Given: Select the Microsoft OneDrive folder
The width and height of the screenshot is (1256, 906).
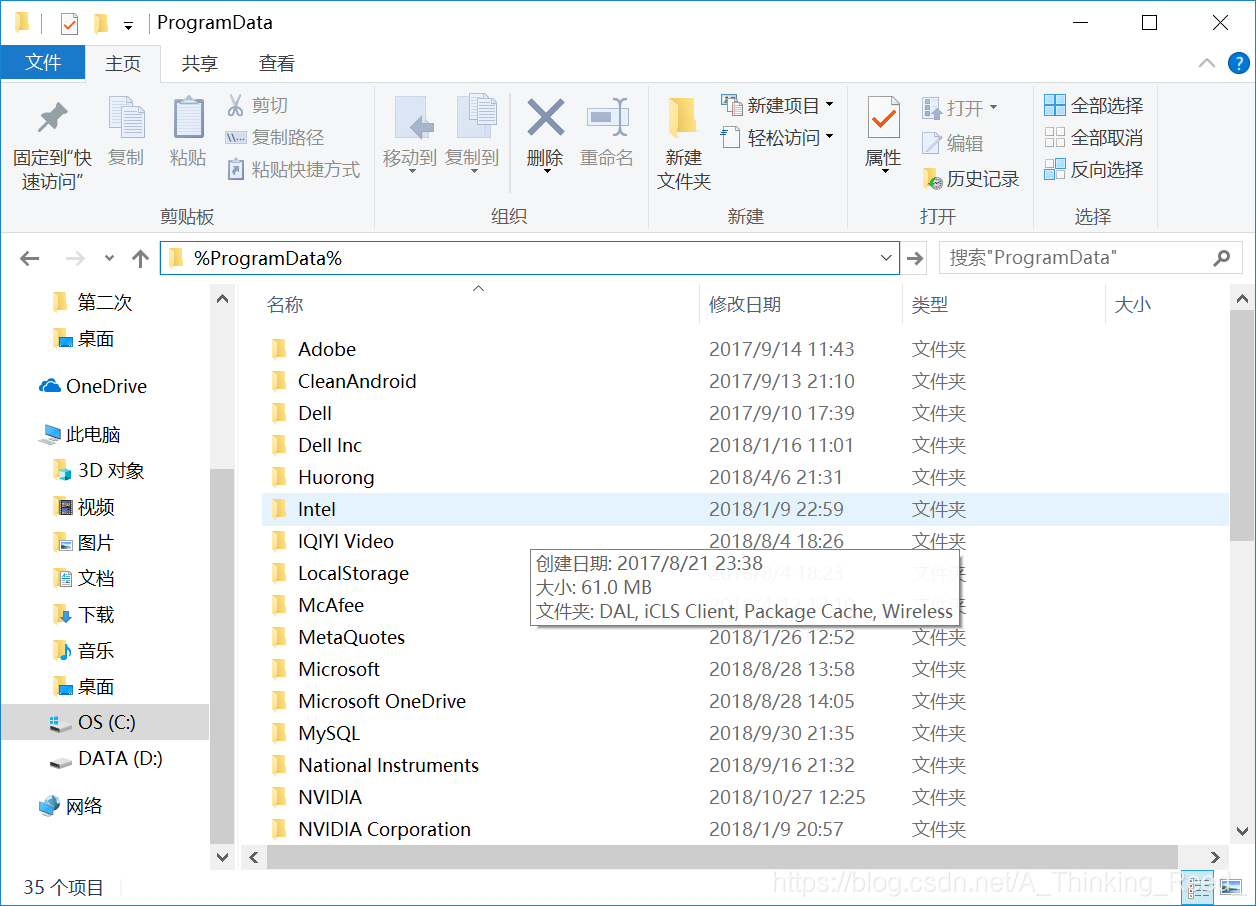Looking at the screenshot, I should 382,701.
